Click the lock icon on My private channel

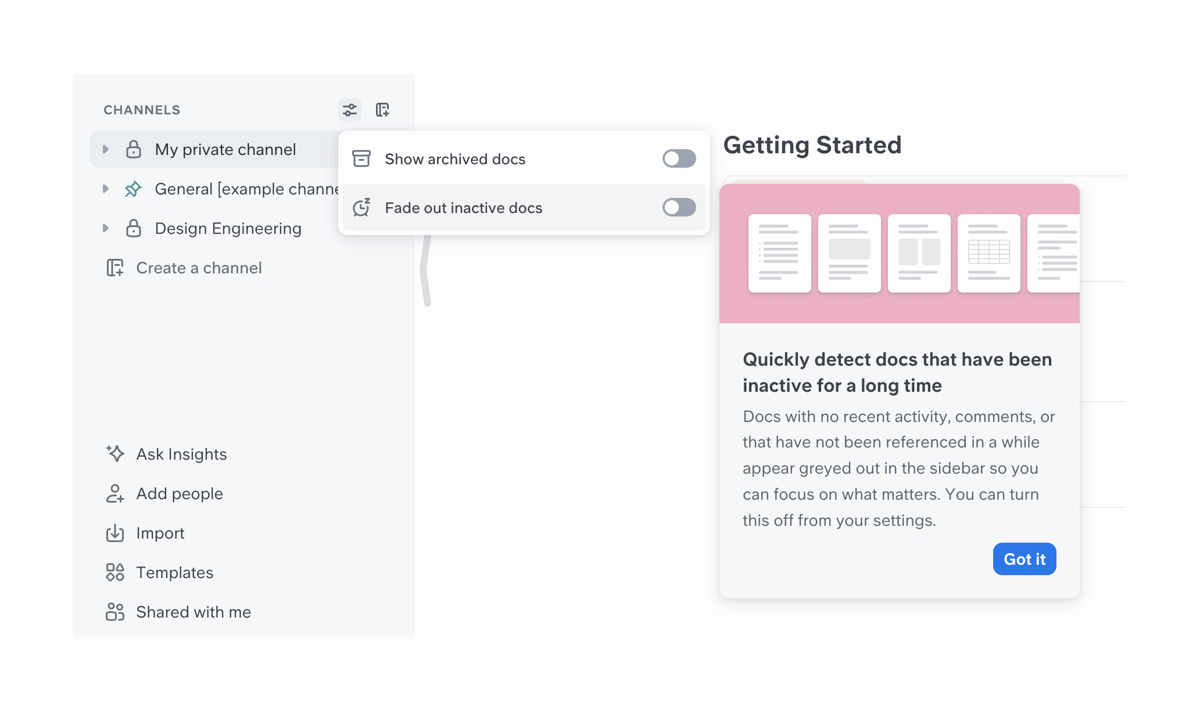[133, 148]
